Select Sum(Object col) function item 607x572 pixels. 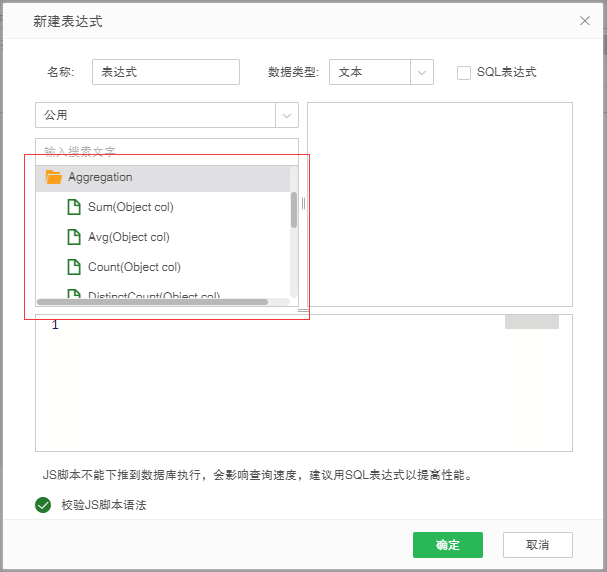[x=130, y=207]
